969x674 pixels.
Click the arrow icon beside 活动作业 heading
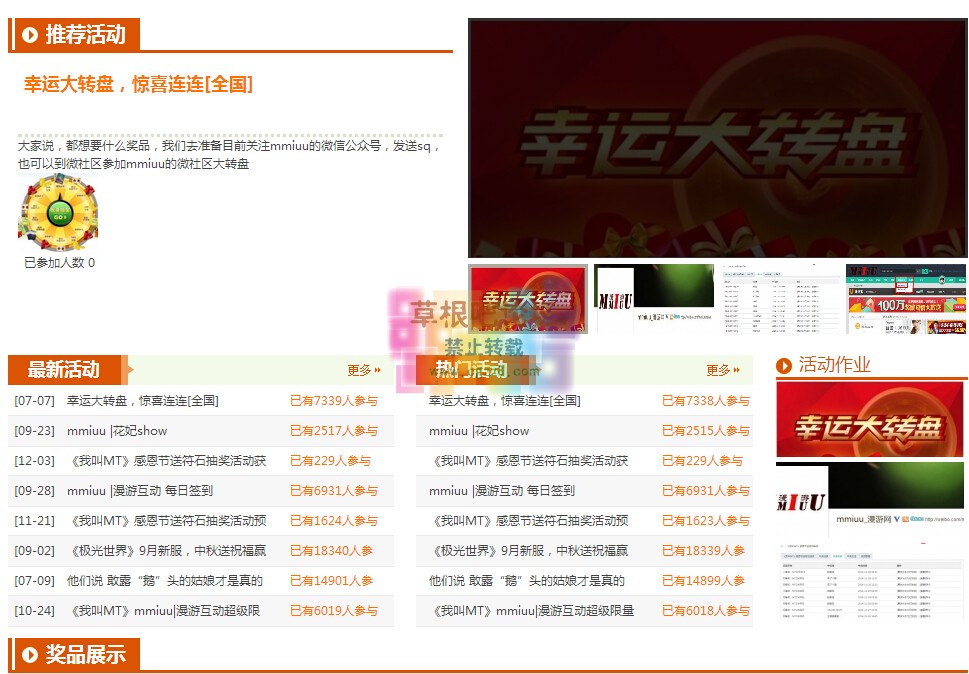coord(783,366)
